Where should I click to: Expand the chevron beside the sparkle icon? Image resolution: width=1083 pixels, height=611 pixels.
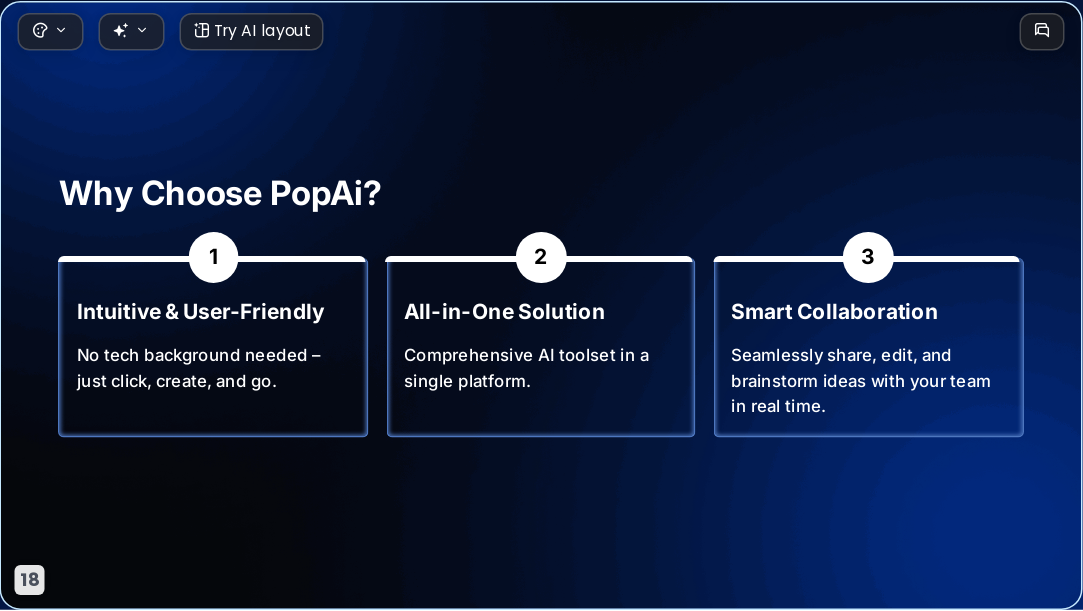[142, 30]
